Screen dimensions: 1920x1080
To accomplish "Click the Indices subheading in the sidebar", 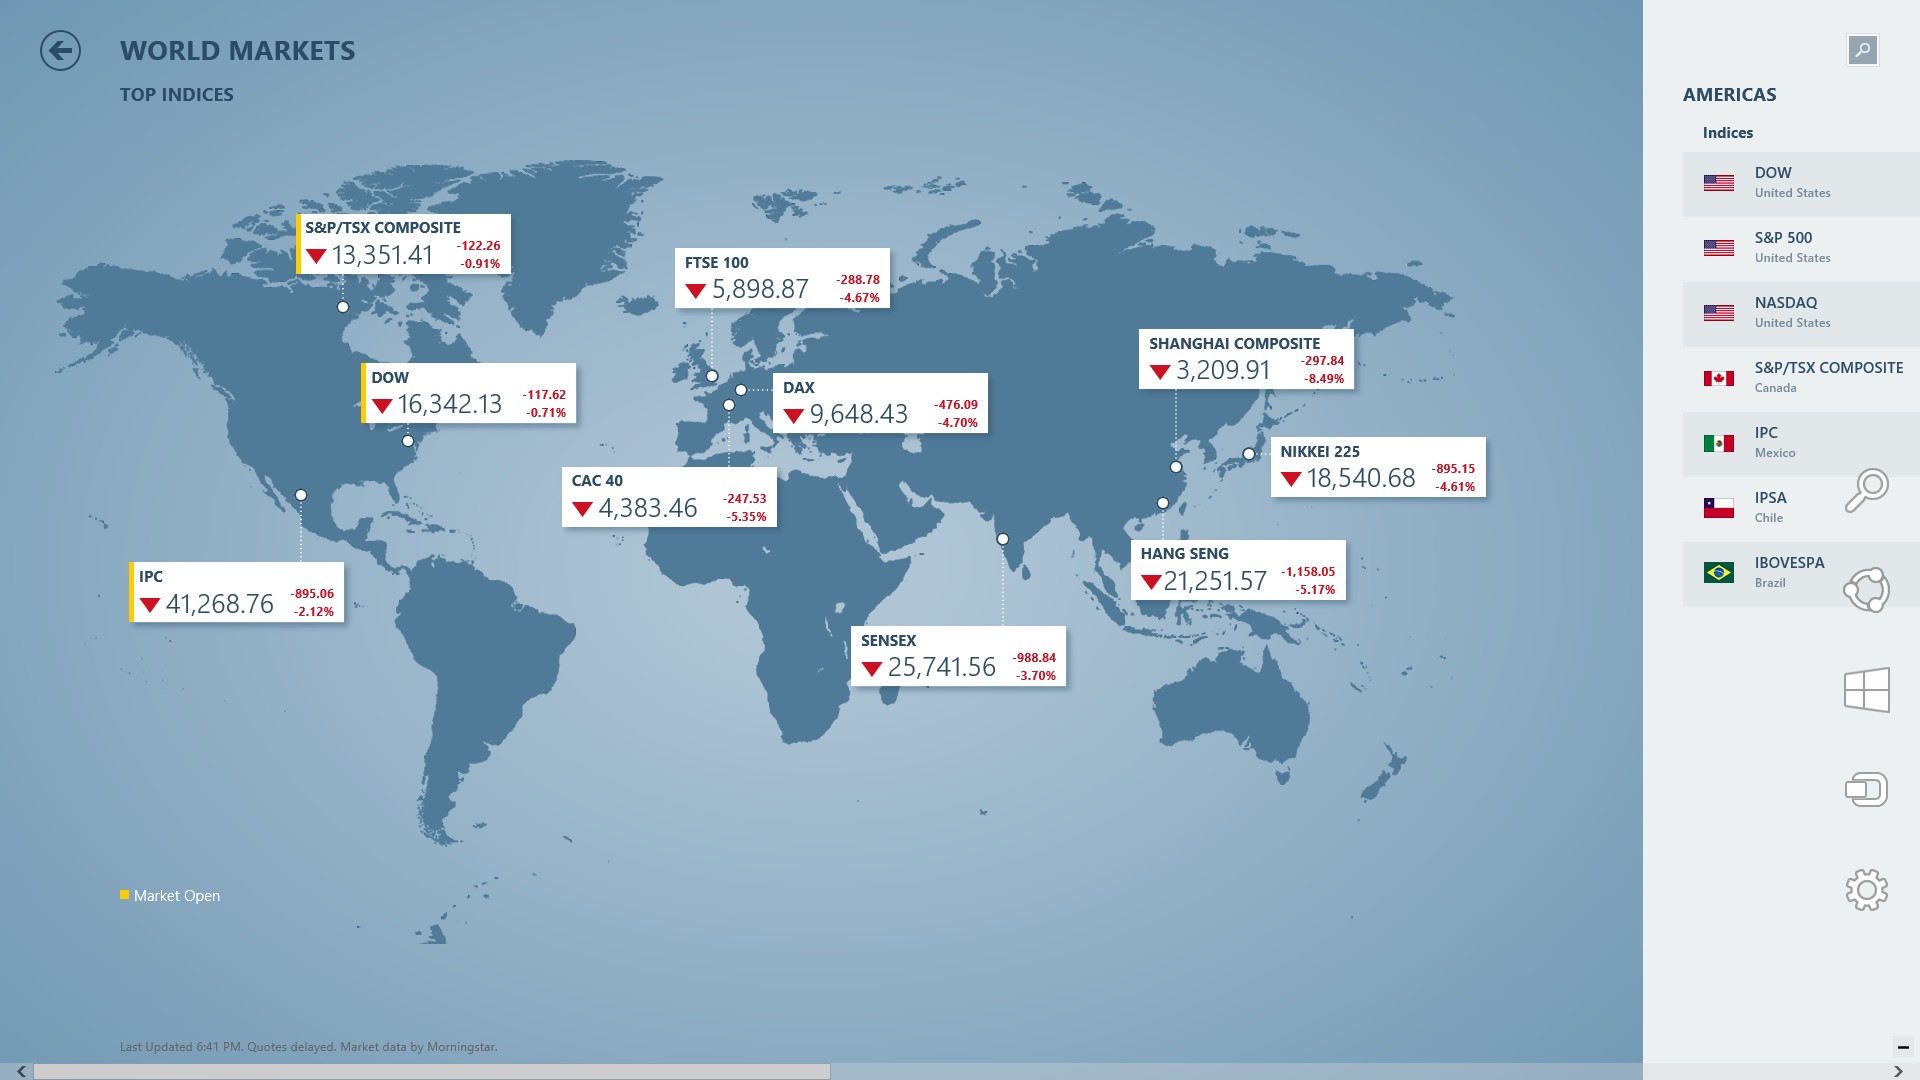I will [x=1728, y=133].
